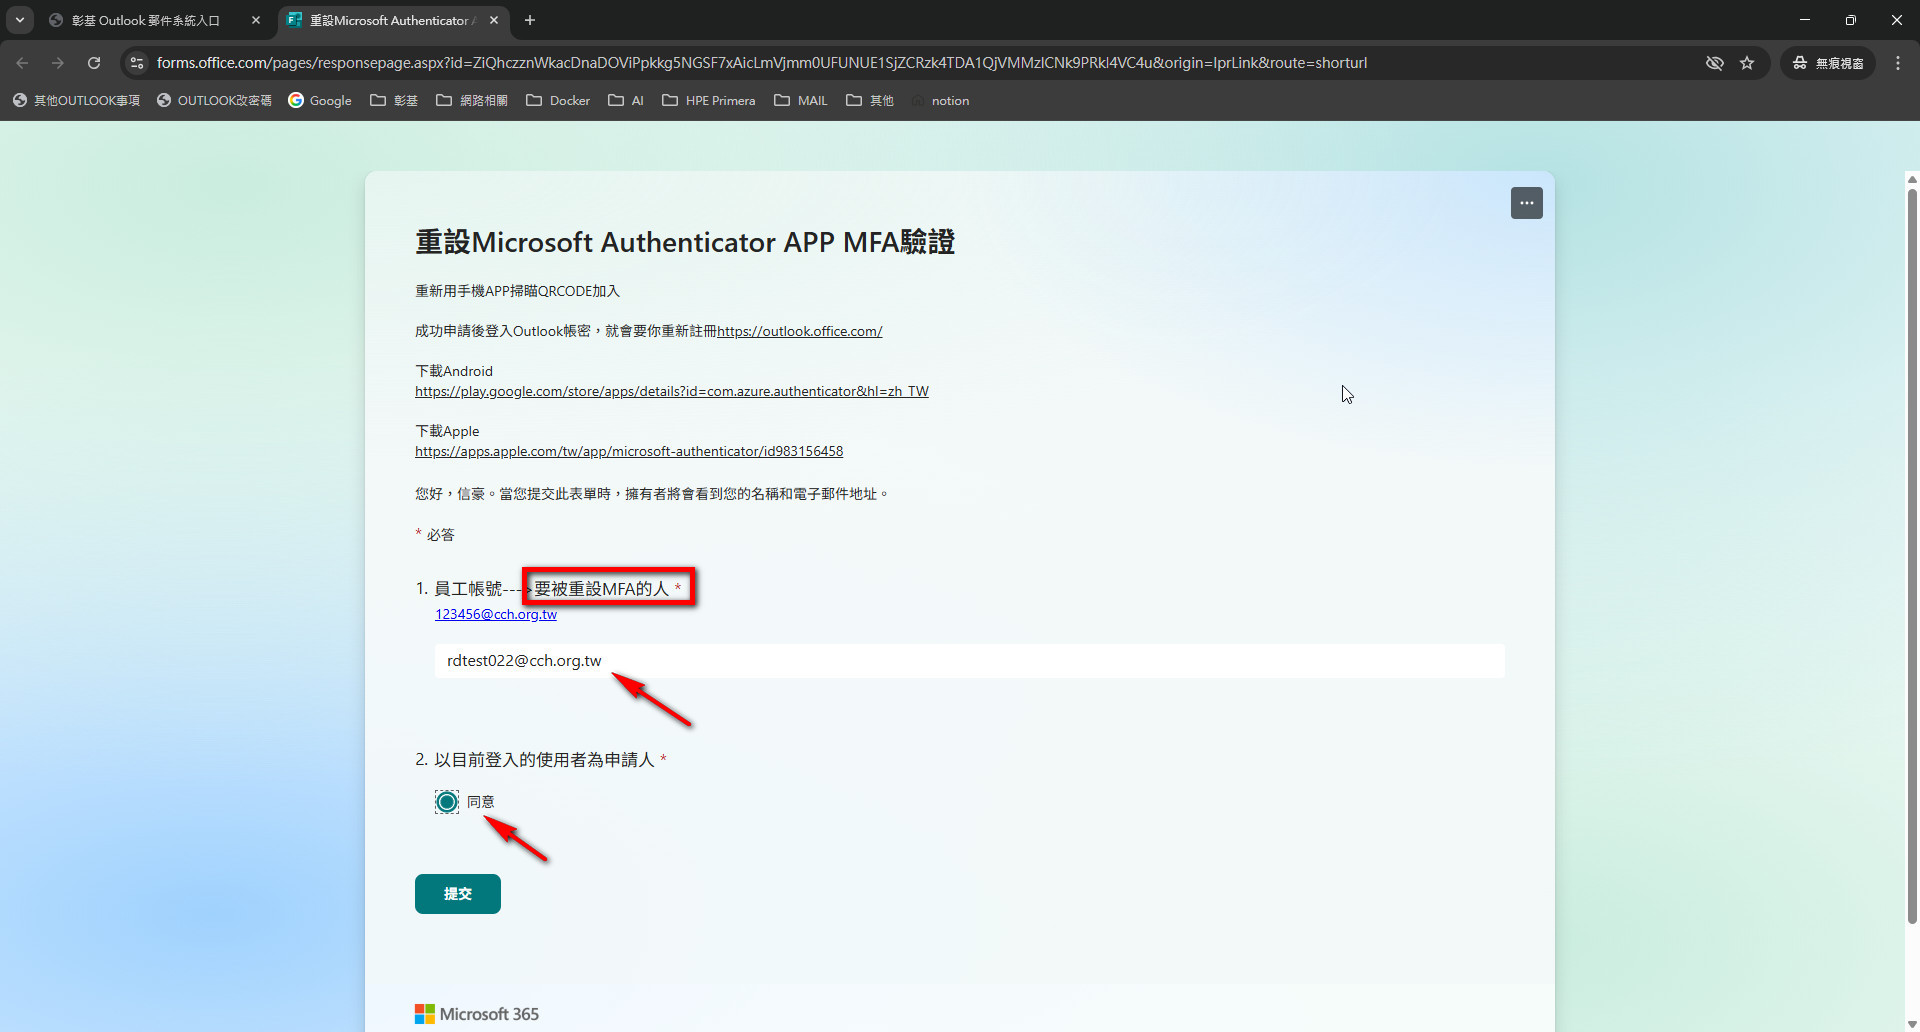This screenshot has width=1920, height=1032.
Task: Click the employee account email input field
Action: pyautogui.click(x=968, y=661)
